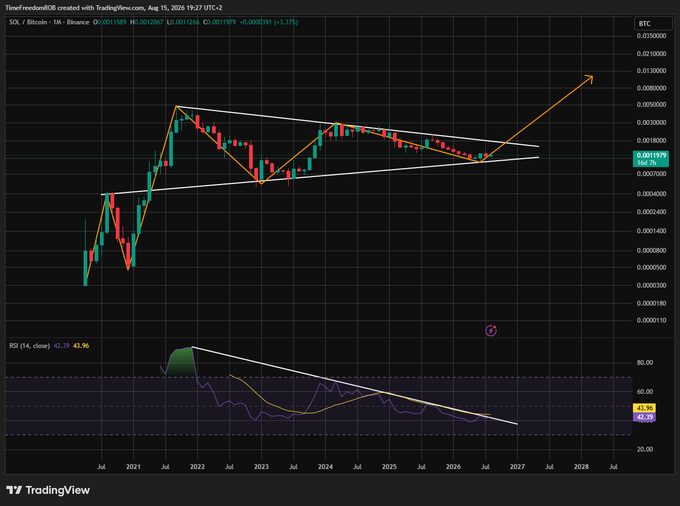Click the 2028 label on time axis
The width and height of the screenshot is (680, 506).
click(581, 467)
